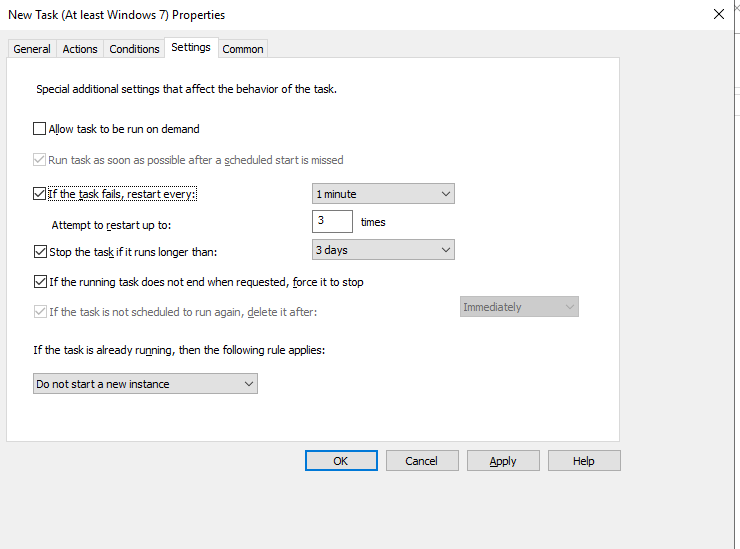Click the Cancel button
Screen dimensions: 740x549
point(421,461)
